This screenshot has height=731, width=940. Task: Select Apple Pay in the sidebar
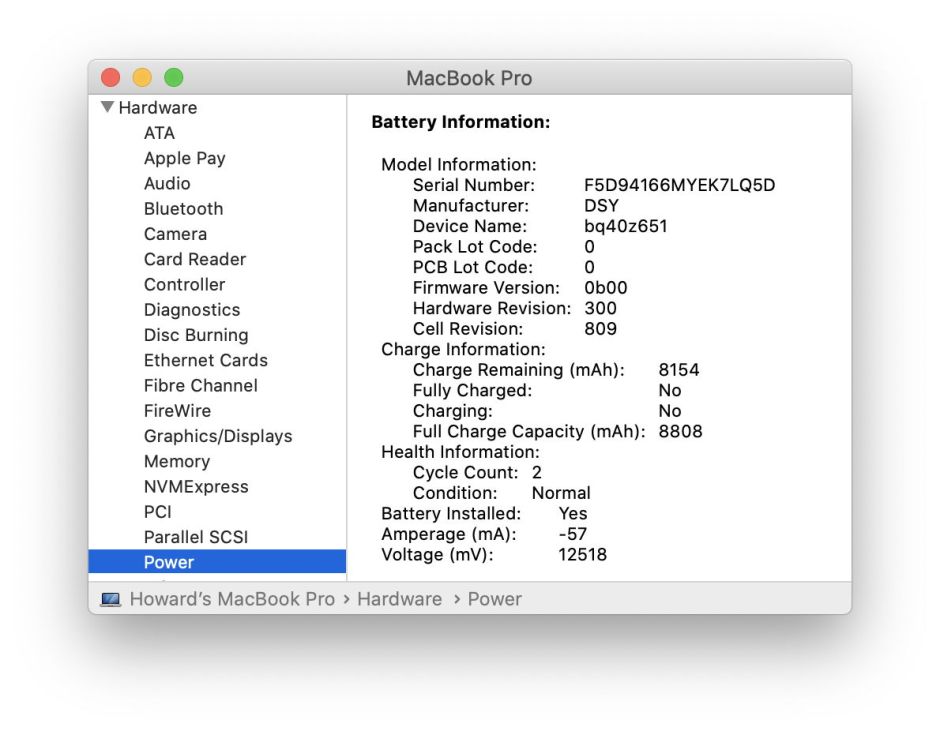[x=184, y=158]
